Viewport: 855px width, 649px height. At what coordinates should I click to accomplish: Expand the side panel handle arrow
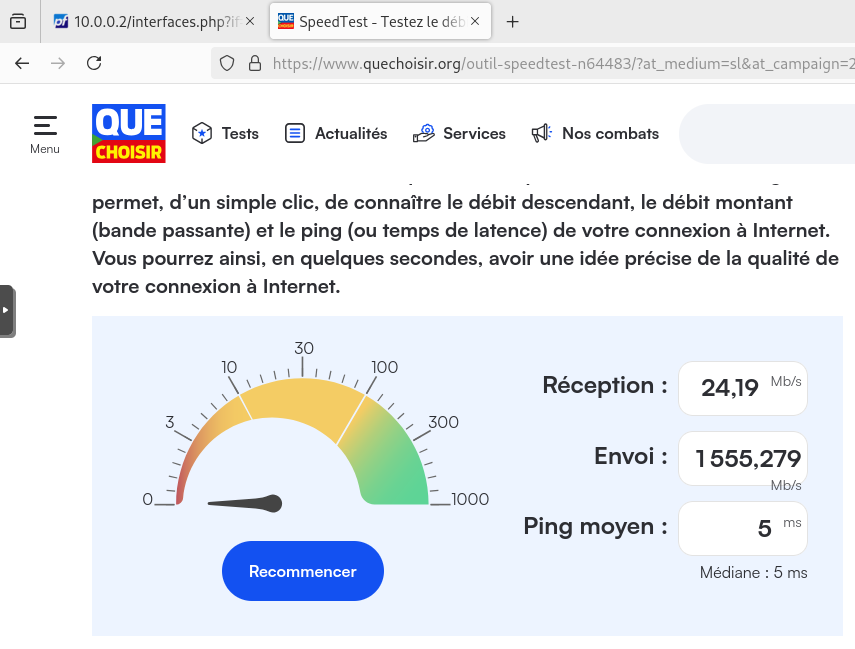[6, 310]
